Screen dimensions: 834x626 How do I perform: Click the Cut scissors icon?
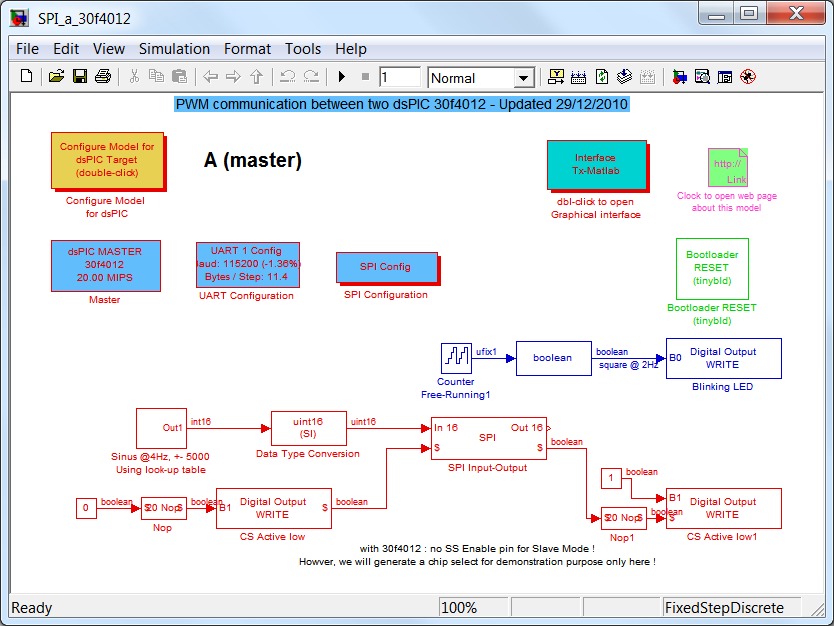point(134,77)
